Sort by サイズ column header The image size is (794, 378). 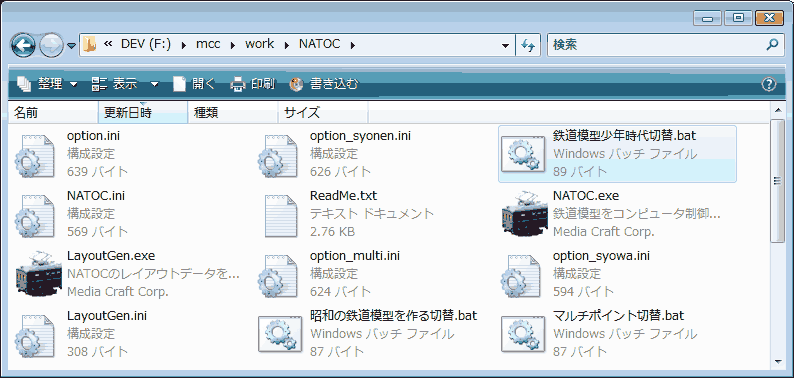click(323, 112)
